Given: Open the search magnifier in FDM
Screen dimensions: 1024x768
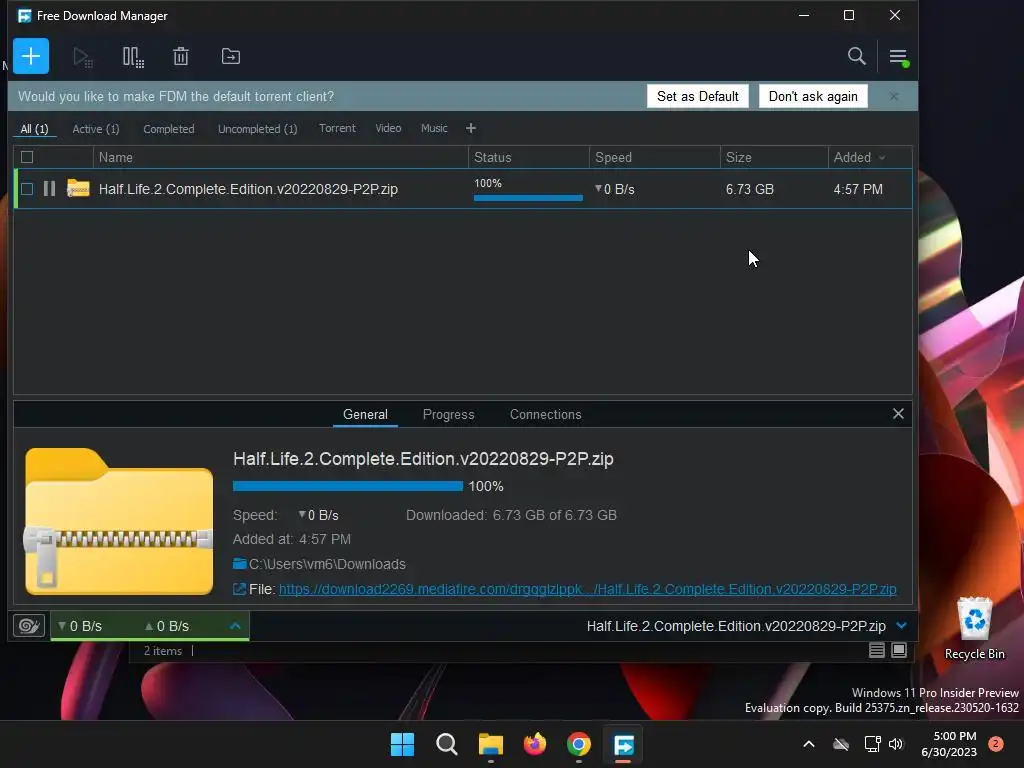Looking at the screenshot, I should (856, 56).
